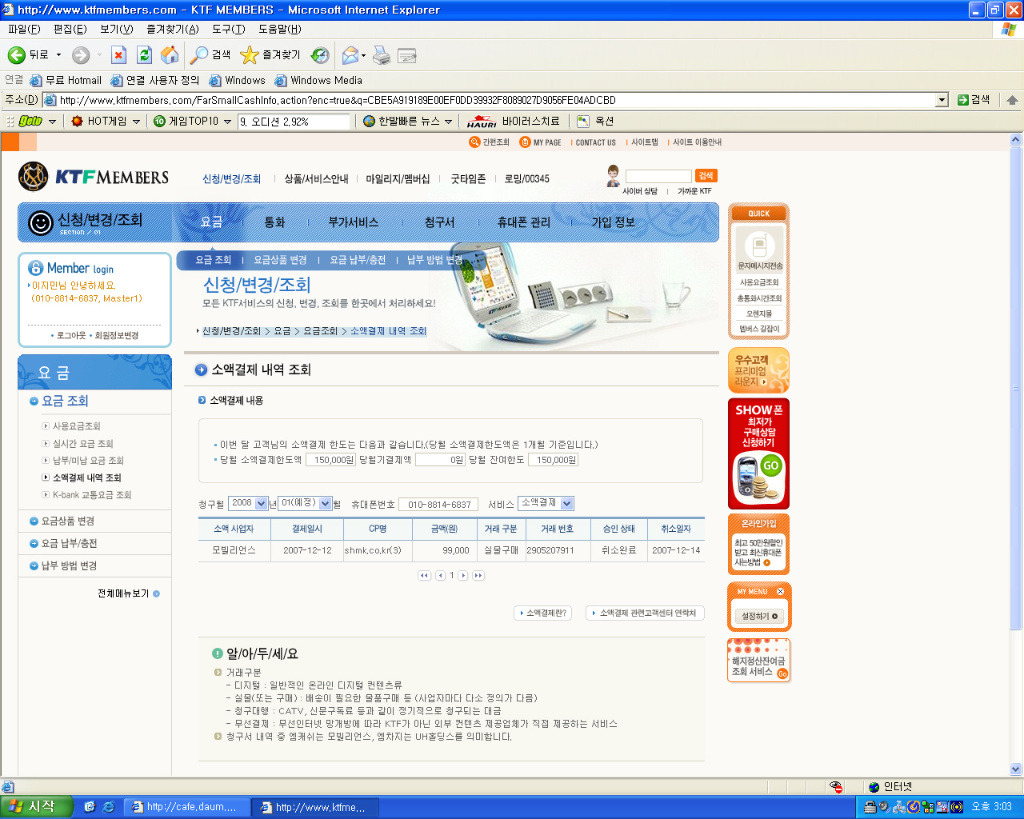Go to first page of results arrow
Screen dimensions: 1024x819
click(424, 575)
